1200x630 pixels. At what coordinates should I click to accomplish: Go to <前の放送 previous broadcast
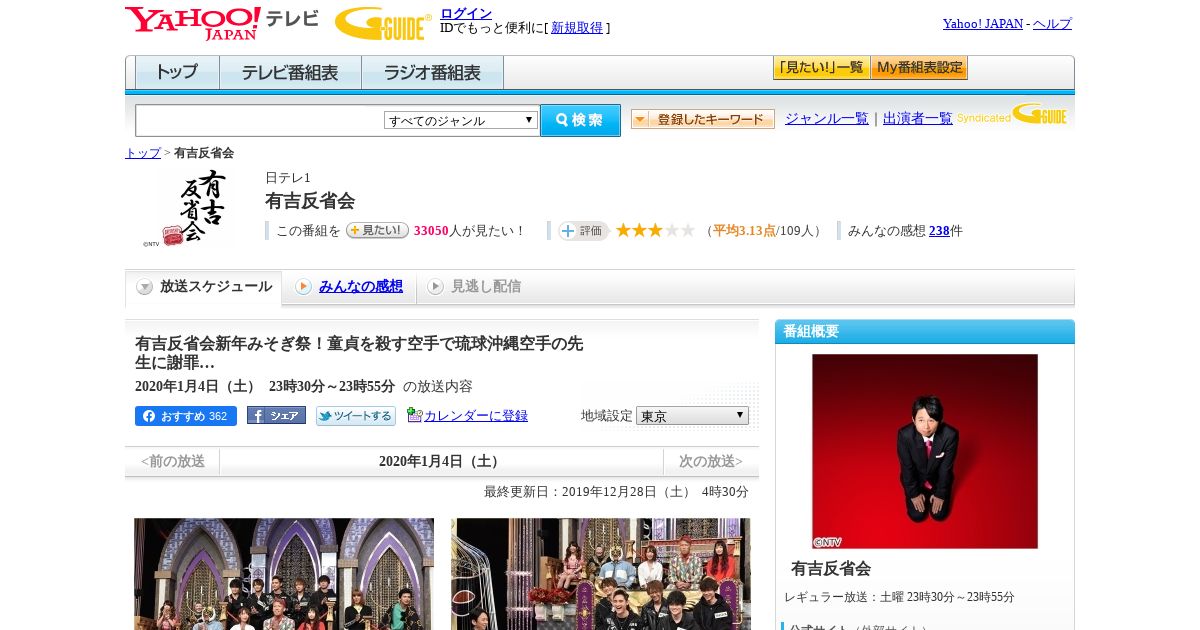(172, 462)
